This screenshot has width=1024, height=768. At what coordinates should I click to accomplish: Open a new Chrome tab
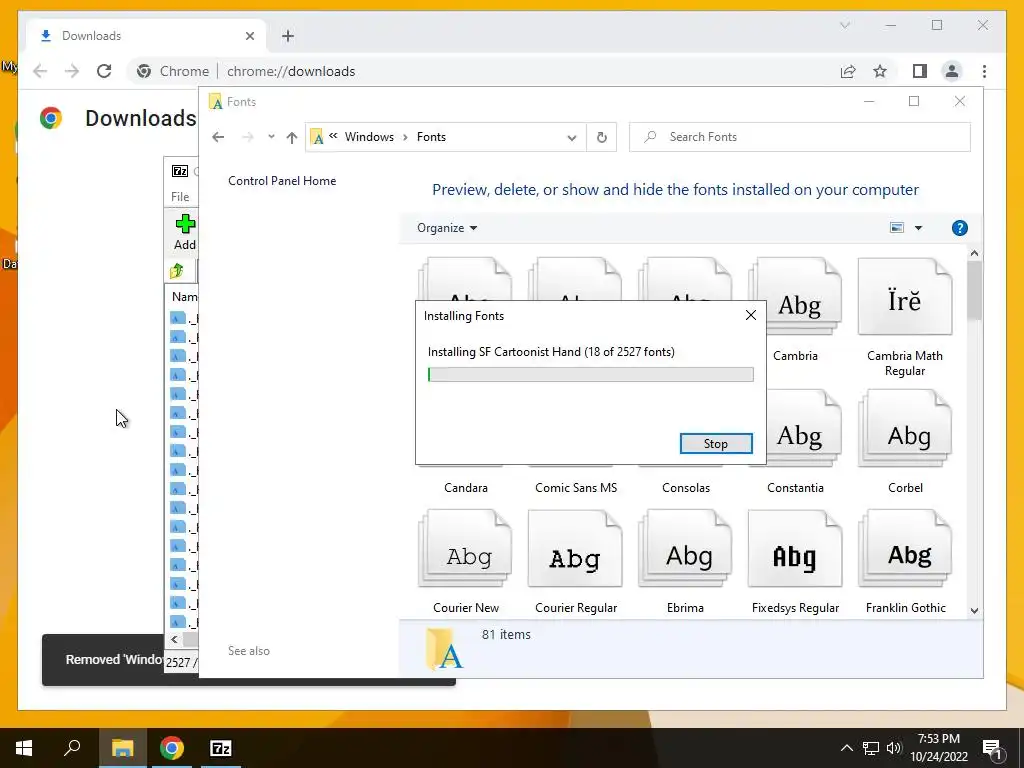[288, 36]
